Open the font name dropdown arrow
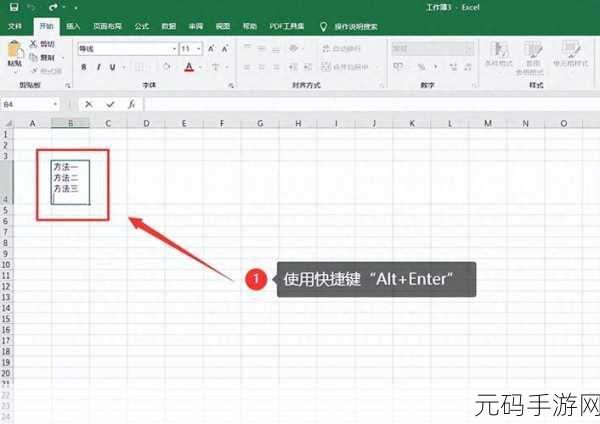The width and height of the screenshot is (600, 424). point(174,49)
